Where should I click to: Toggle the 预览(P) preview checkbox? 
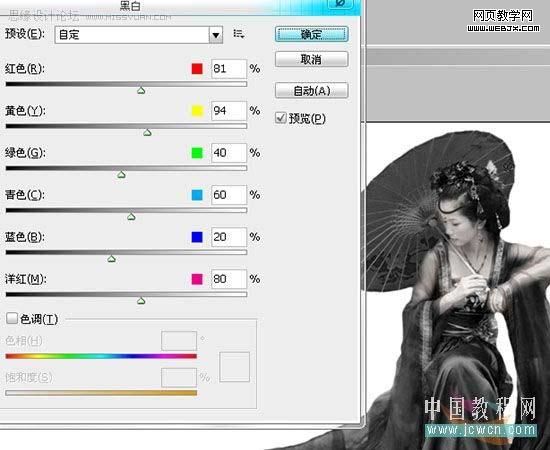[281, 118]
